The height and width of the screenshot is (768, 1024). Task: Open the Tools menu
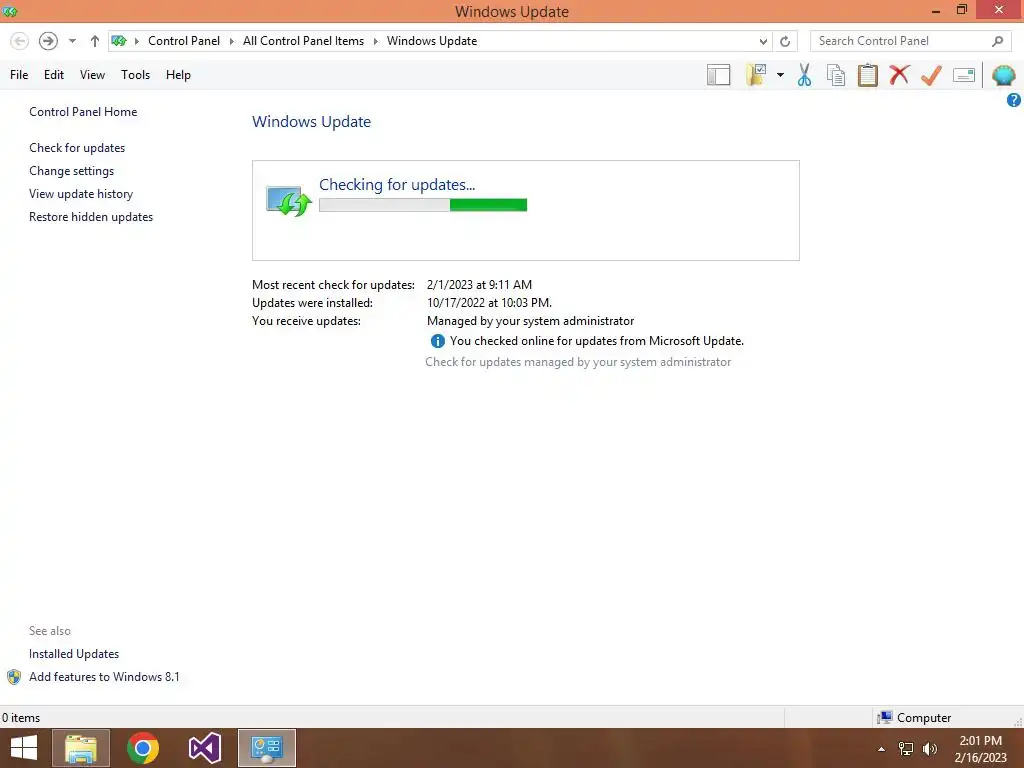pyautogui.click(x=135, y=75)
